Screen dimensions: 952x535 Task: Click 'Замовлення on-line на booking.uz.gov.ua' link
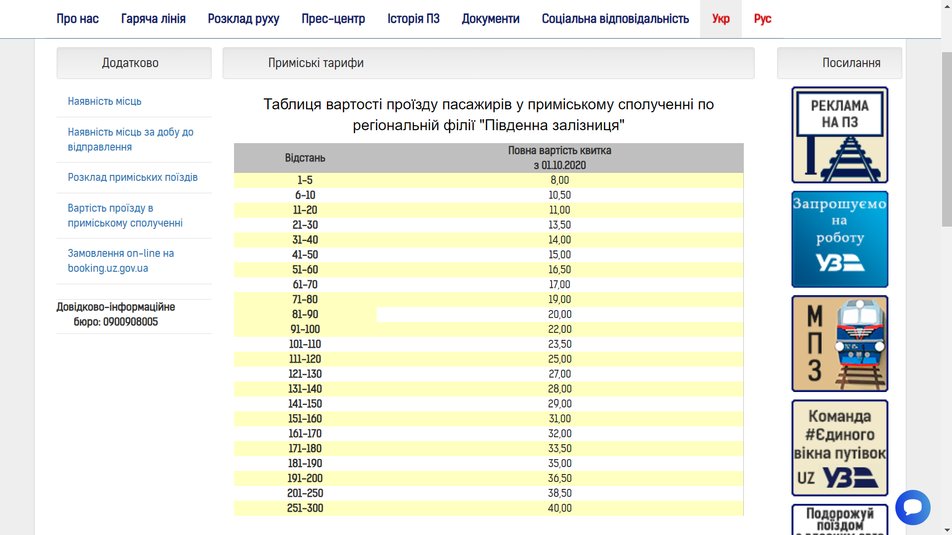click(121, 261)
